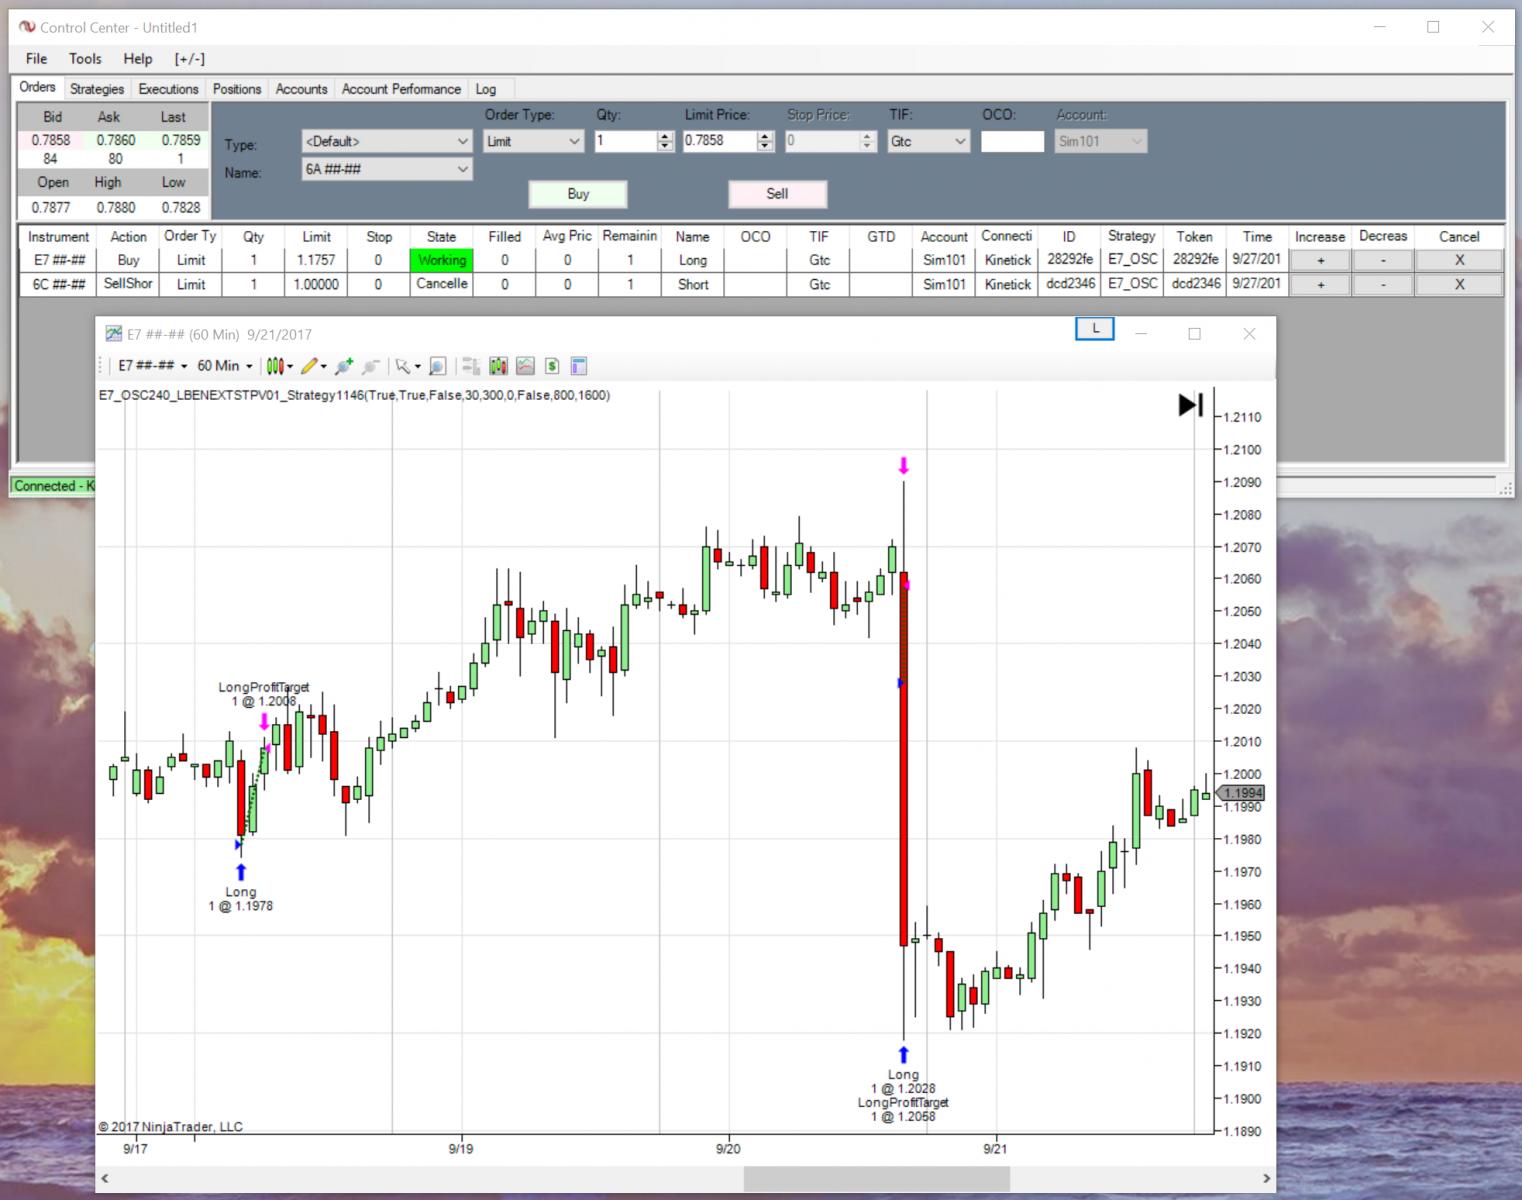
Task: Click the Strategy column header
Action: point(1131,236)
